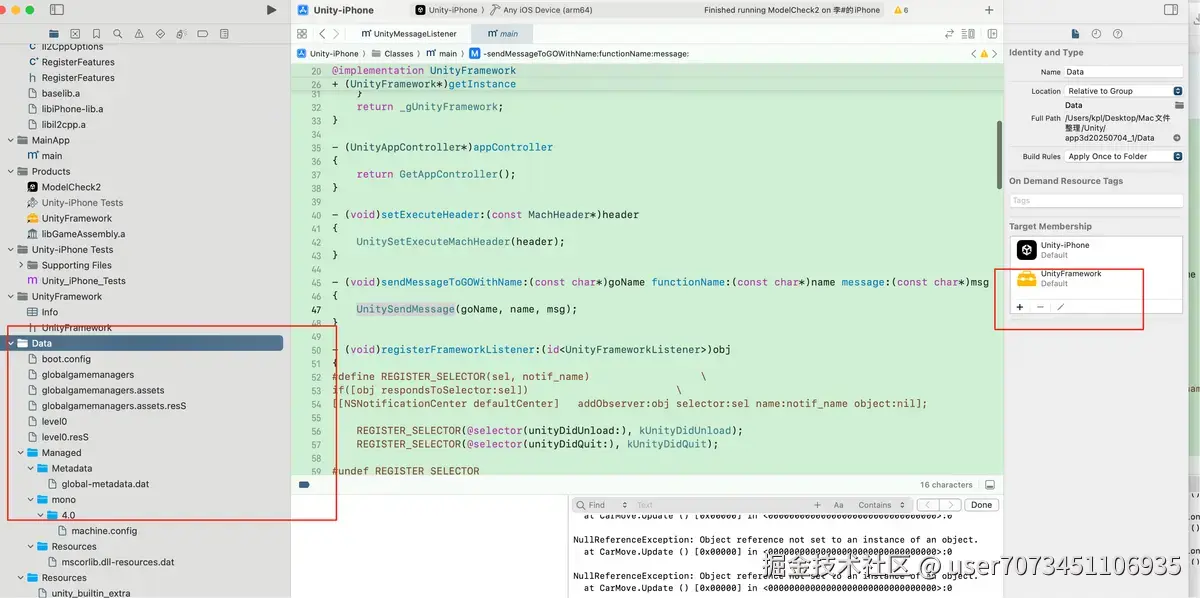This screenshot has width=1200, height=598.
Task: Edit target membership with pencil icon
Action: (1060, 307)
